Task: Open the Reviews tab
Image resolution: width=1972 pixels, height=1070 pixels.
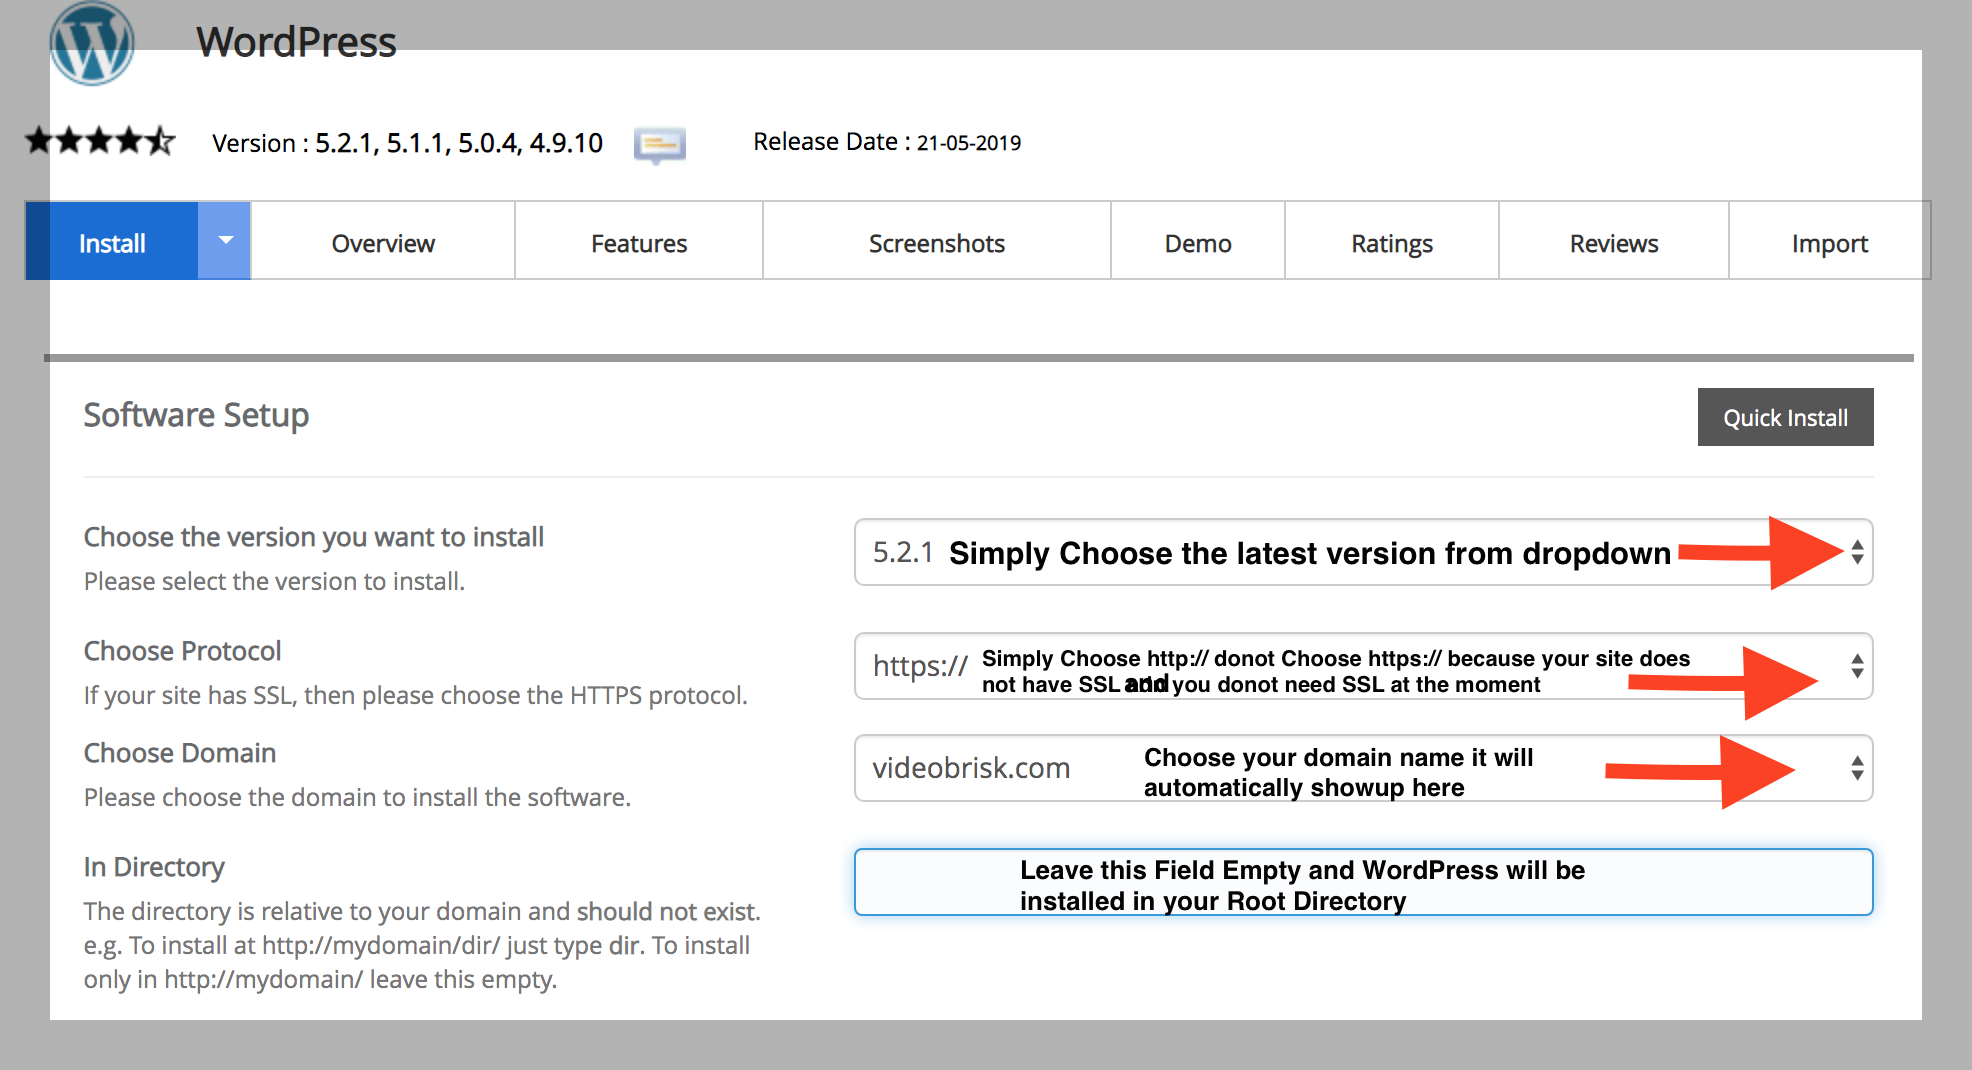Action: click(1613, 243)
